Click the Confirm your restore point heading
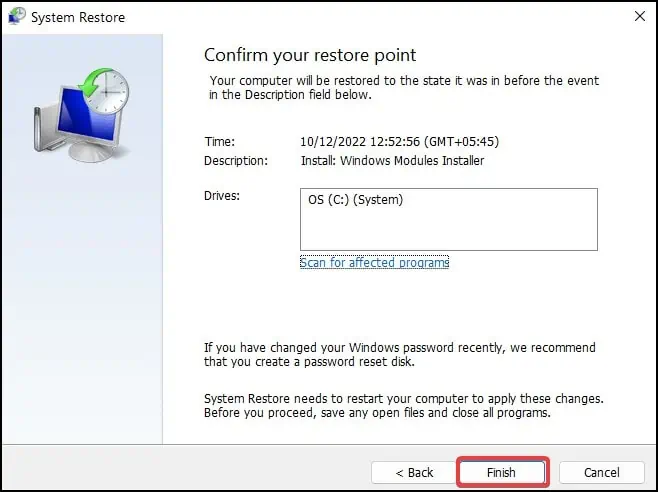This screenshot has height=492, width=658. tap(310, 54)
